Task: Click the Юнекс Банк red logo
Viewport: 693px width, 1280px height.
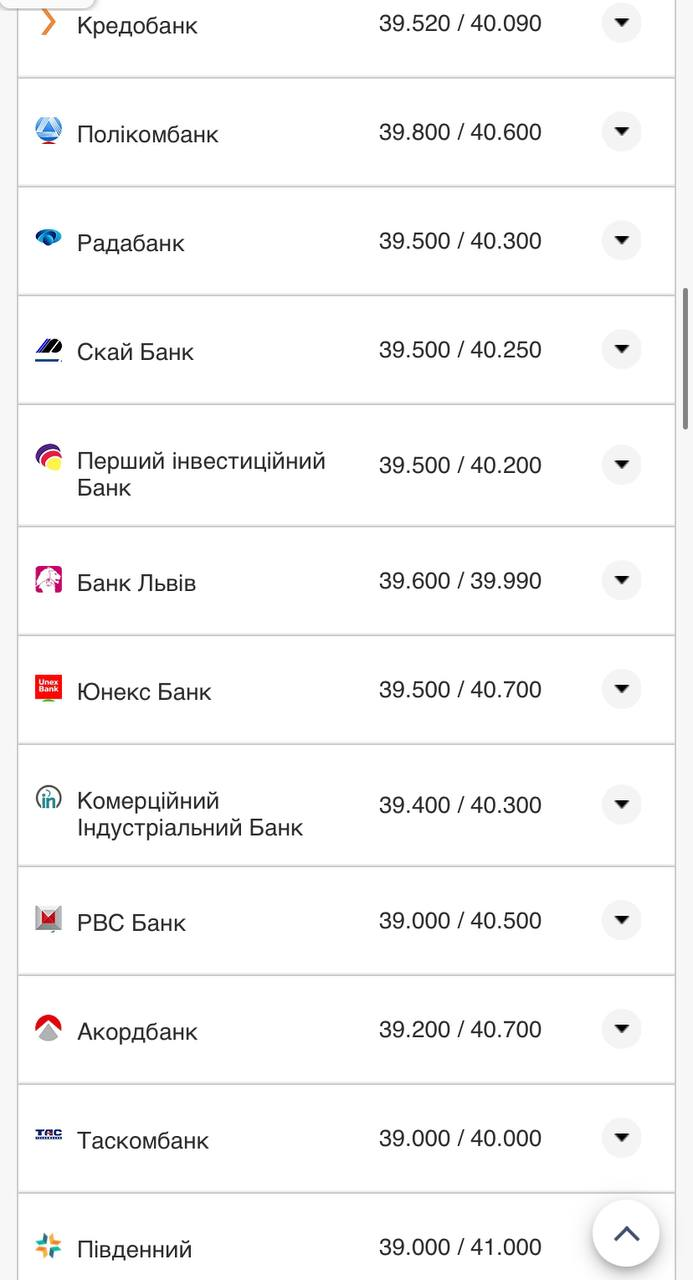Action: [x=48, y=688]
